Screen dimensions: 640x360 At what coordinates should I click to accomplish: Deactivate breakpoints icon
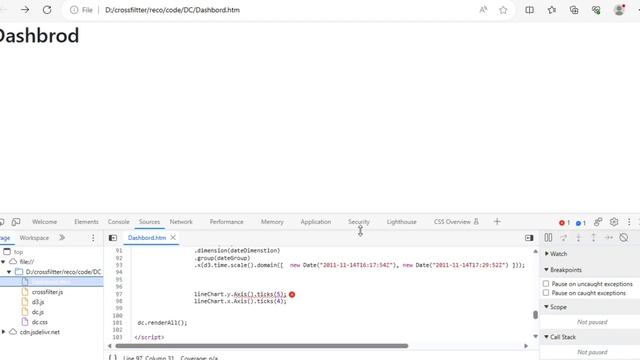624,237
